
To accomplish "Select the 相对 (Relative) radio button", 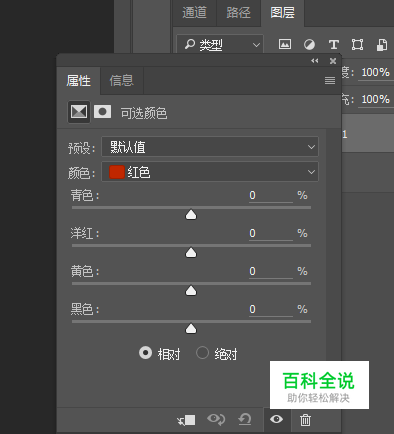I will tap(145, 353).
